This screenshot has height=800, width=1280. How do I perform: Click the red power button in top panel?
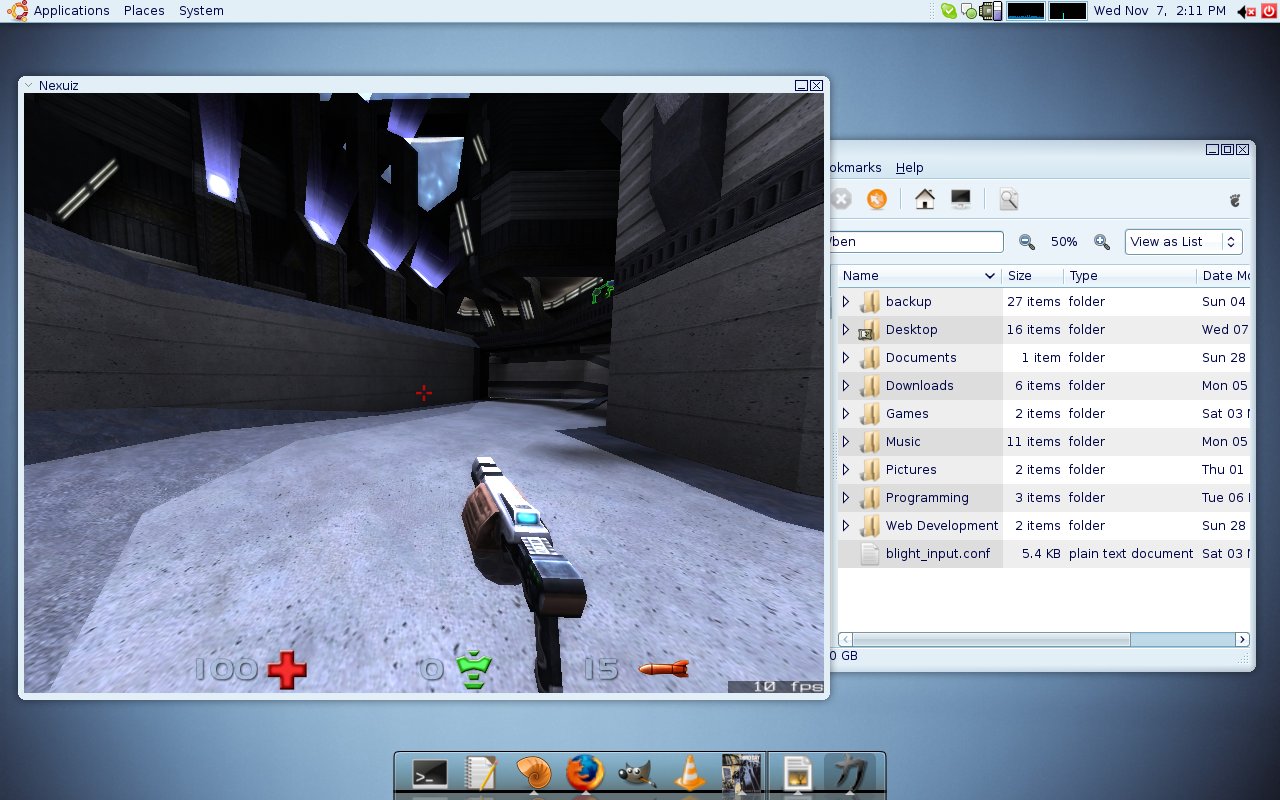point(1269,11)
